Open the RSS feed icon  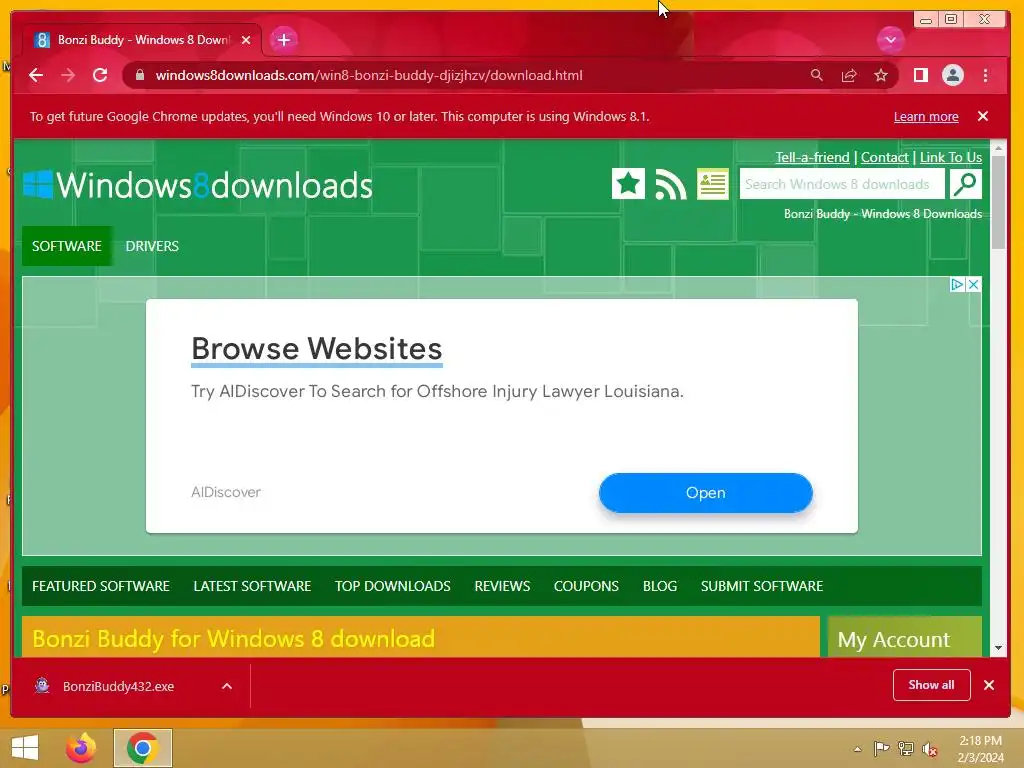pyautogui.click(x=671, y=184)
